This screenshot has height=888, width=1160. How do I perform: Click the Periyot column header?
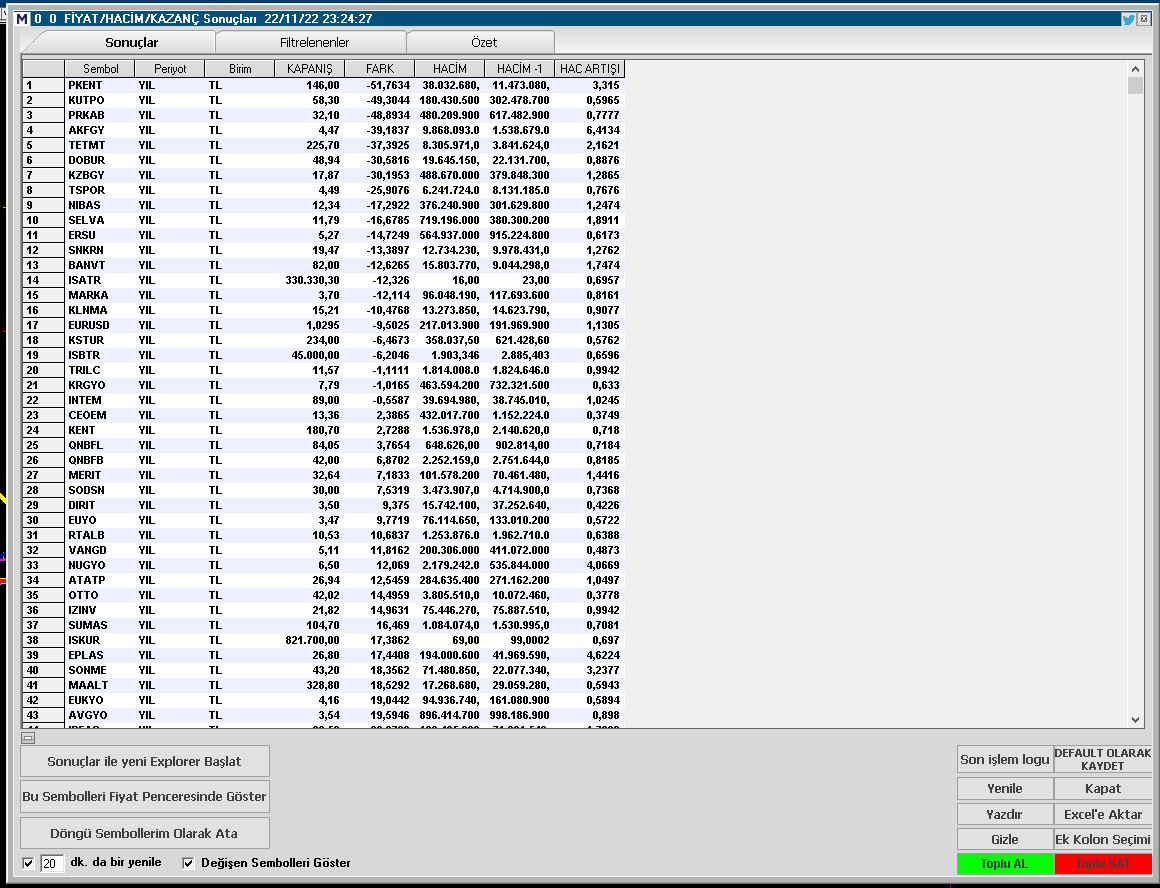pyautogui.click(x=170, y=69)
